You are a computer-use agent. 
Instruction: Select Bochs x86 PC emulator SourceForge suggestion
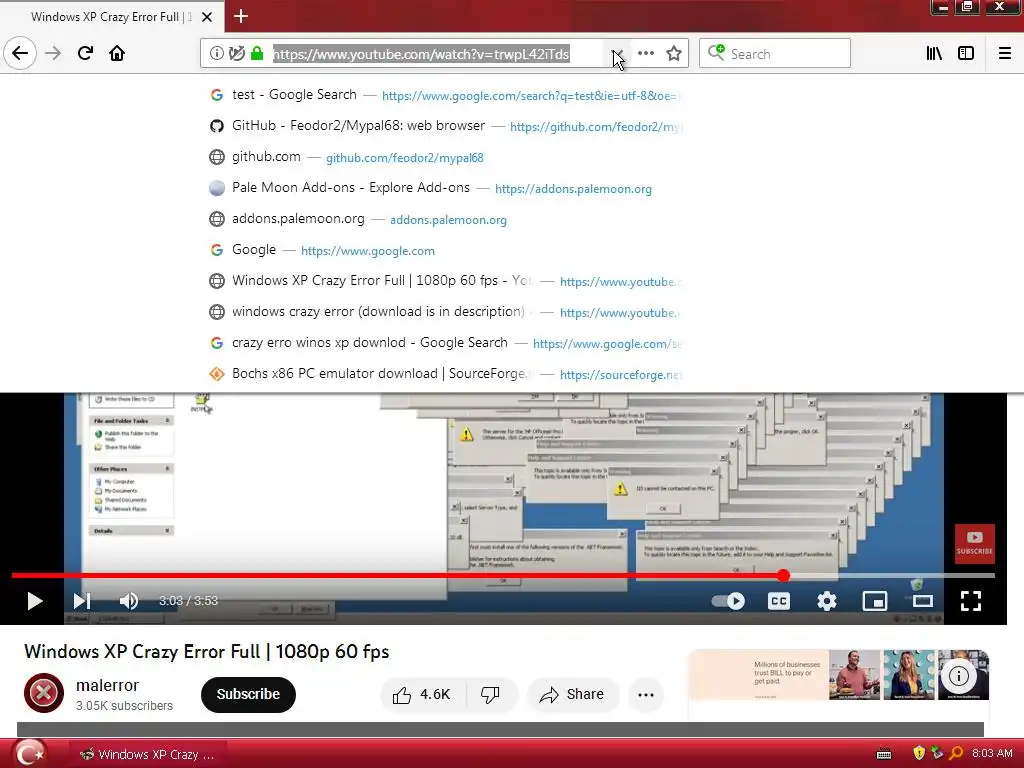[444, 374]
